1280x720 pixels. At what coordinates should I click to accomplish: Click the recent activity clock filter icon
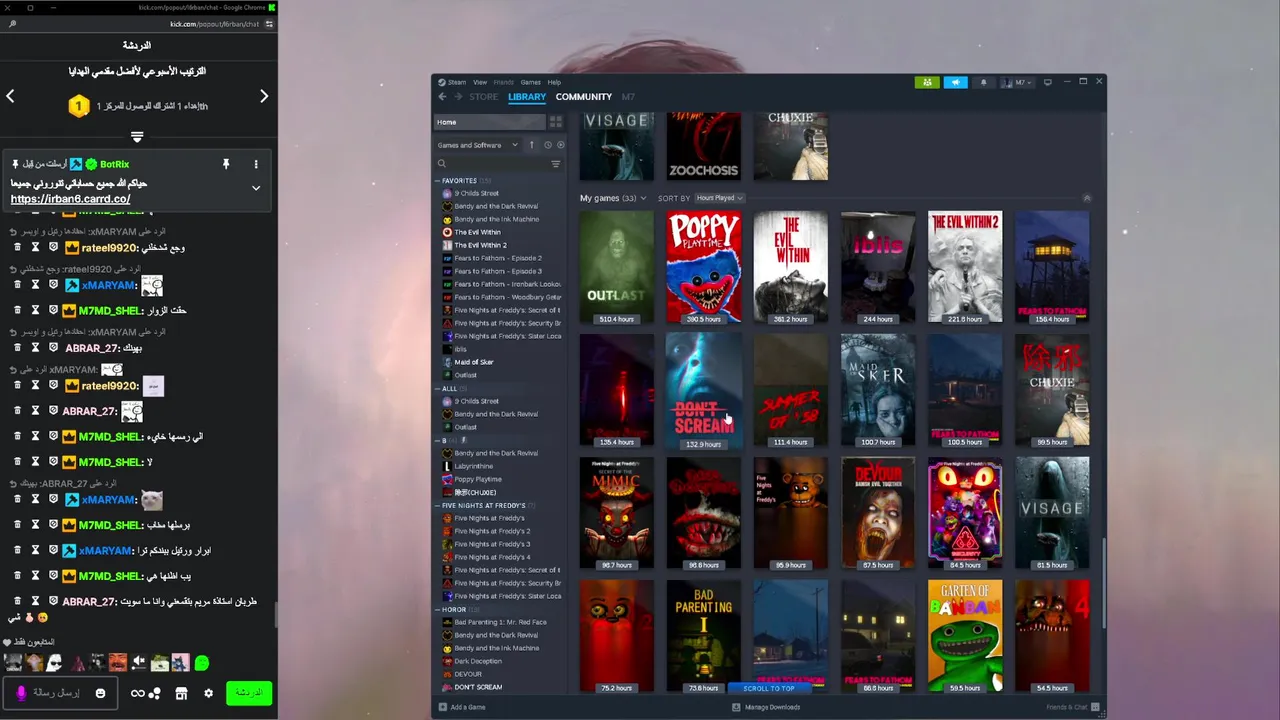(547, 145)
